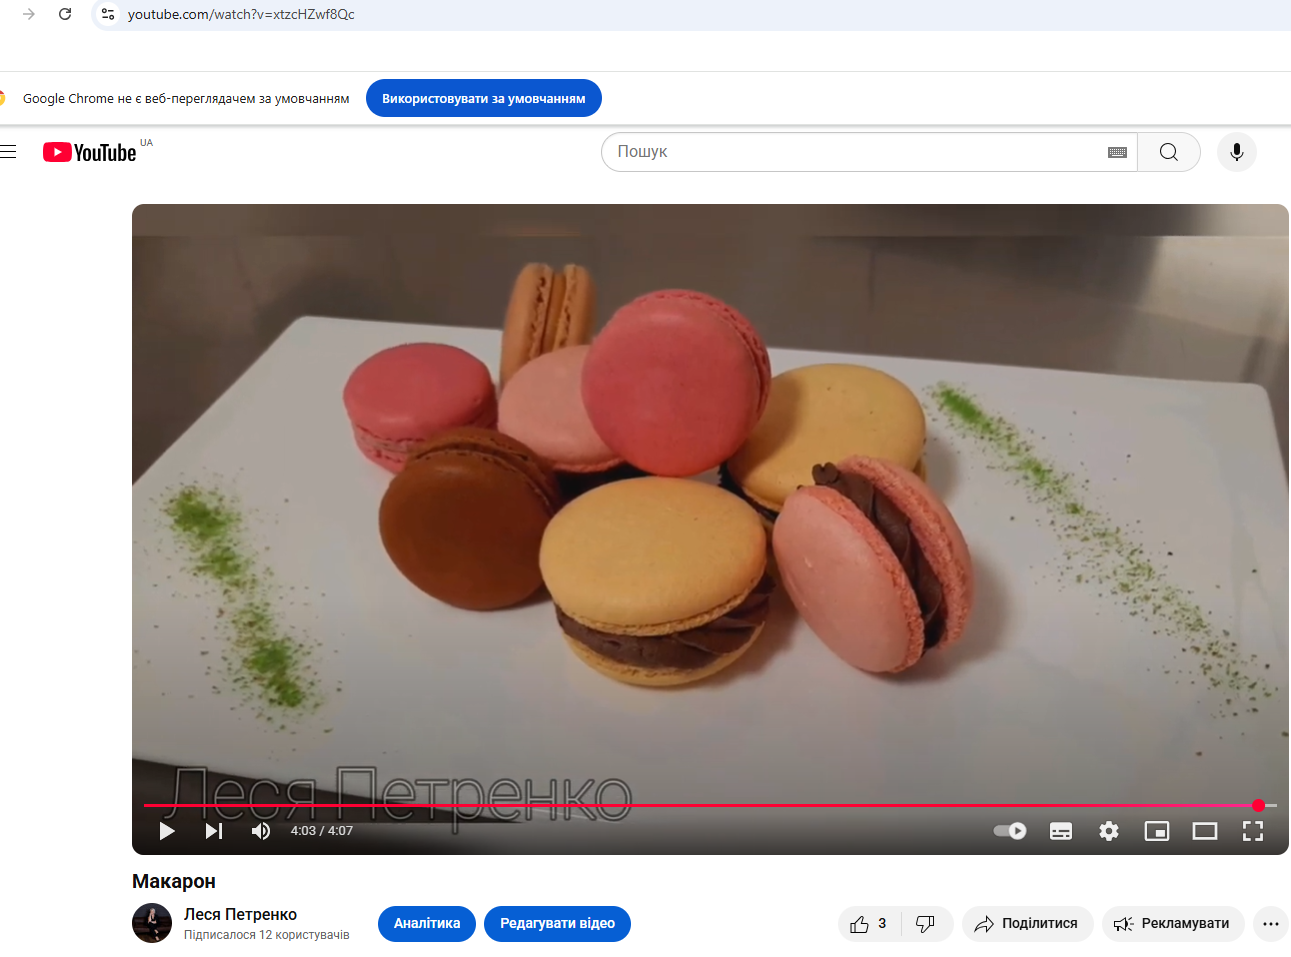
Task: Click the video title Макарон
Action: (174, 881)
